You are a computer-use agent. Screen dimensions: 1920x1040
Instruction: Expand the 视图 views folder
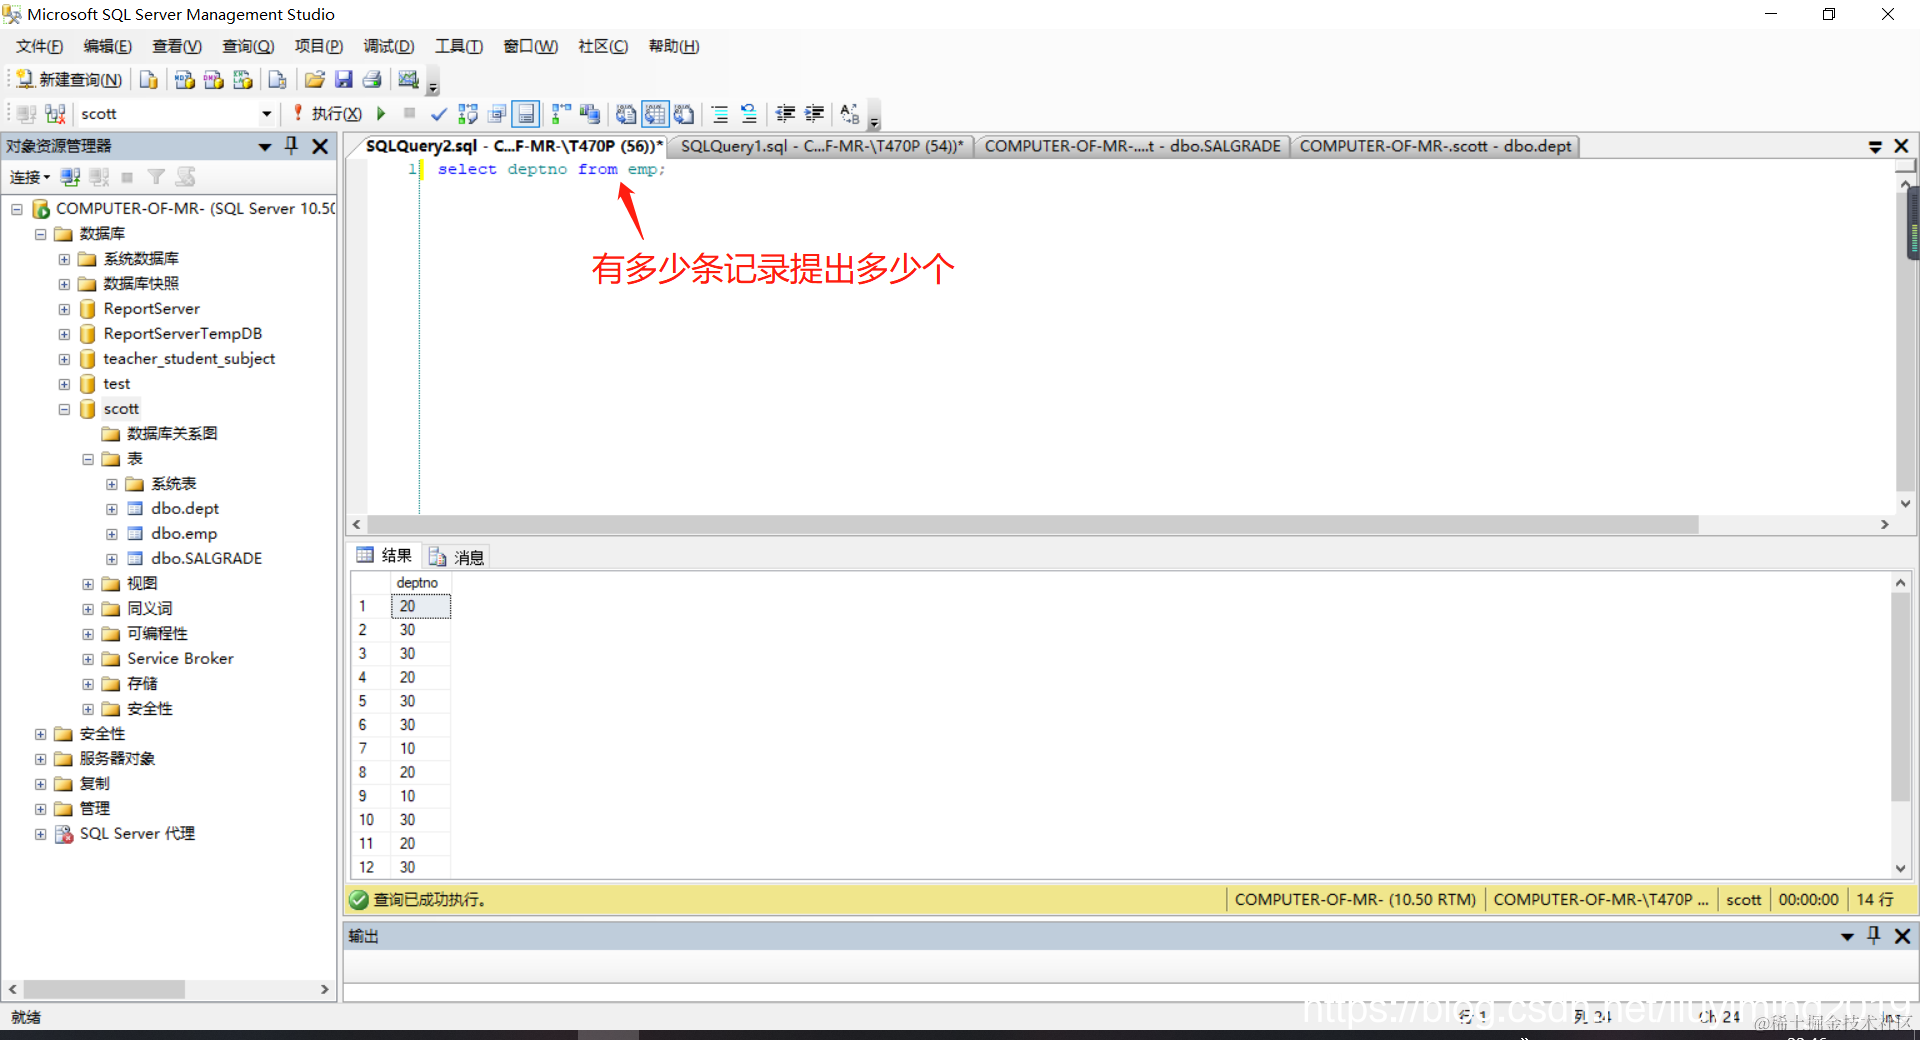[88, 584]
